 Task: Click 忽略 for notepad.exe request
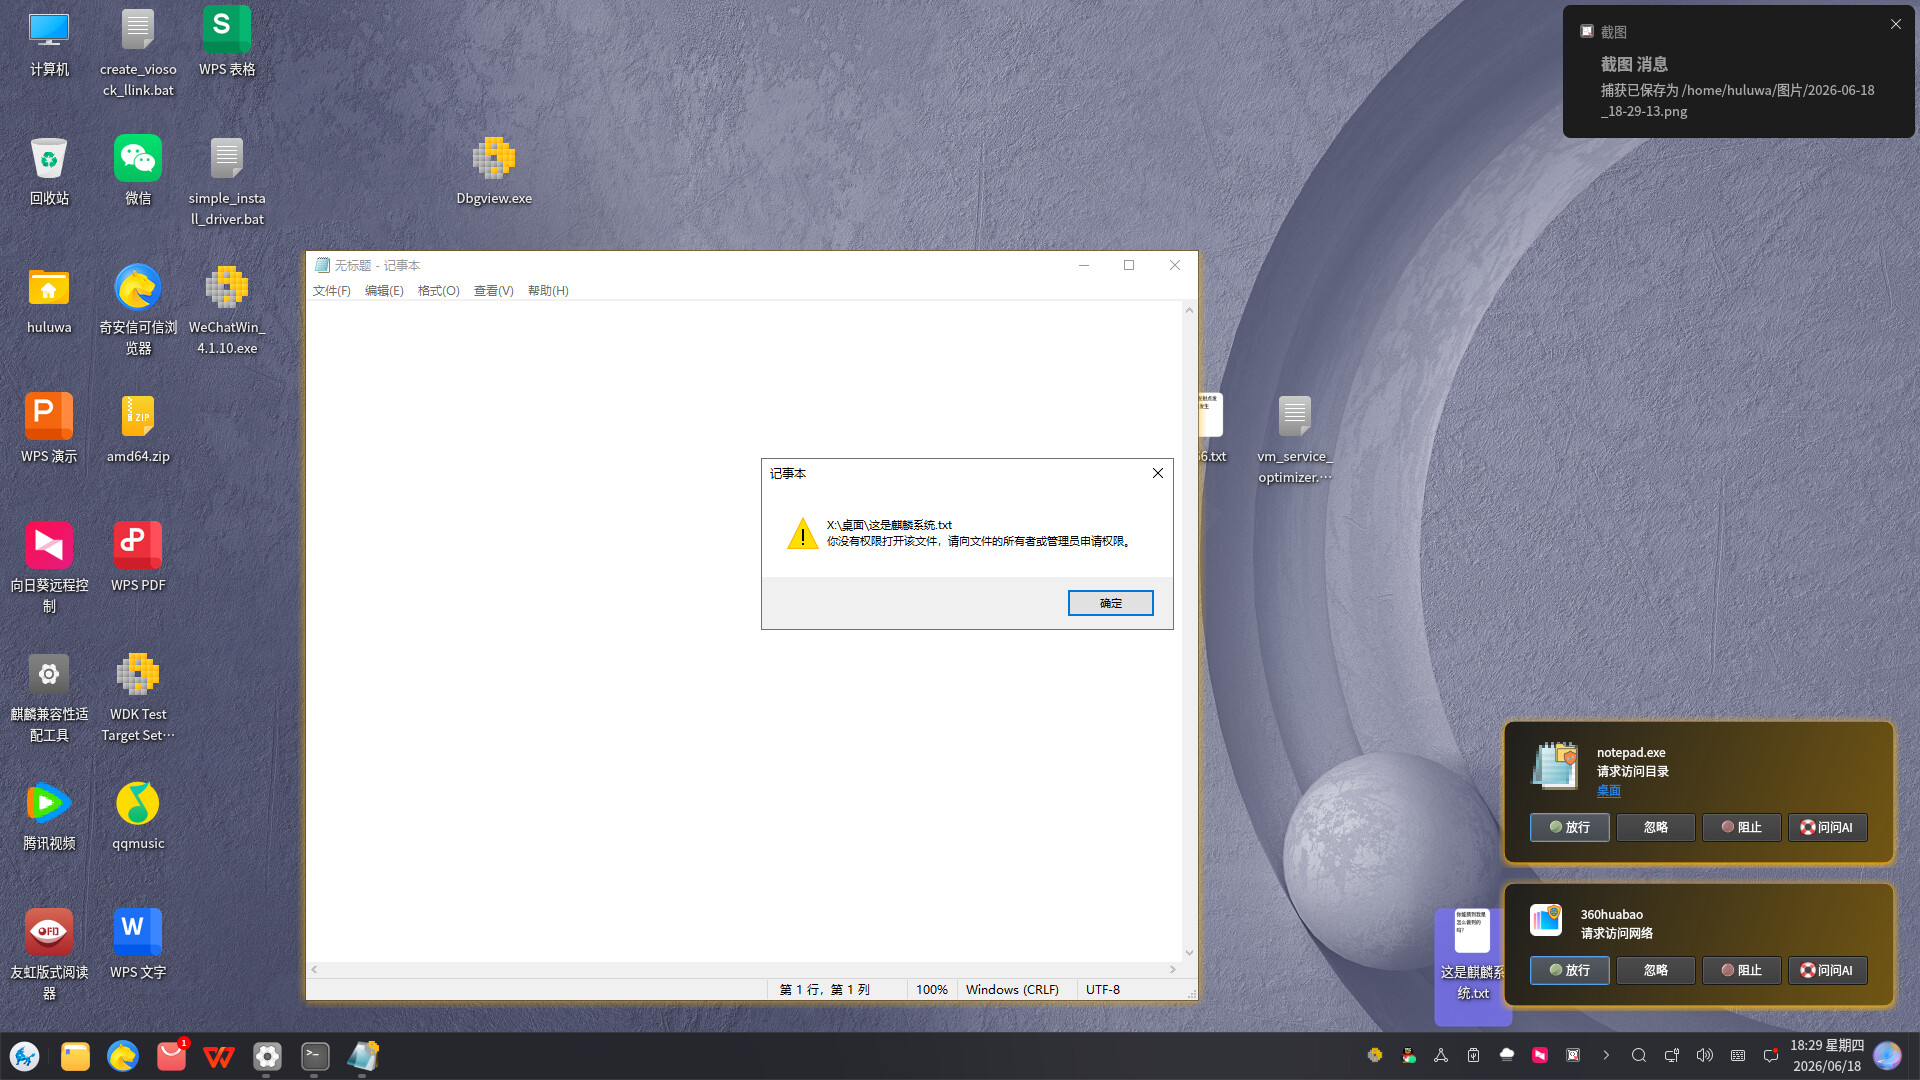pyautogui.click(x=1655, y=827)
